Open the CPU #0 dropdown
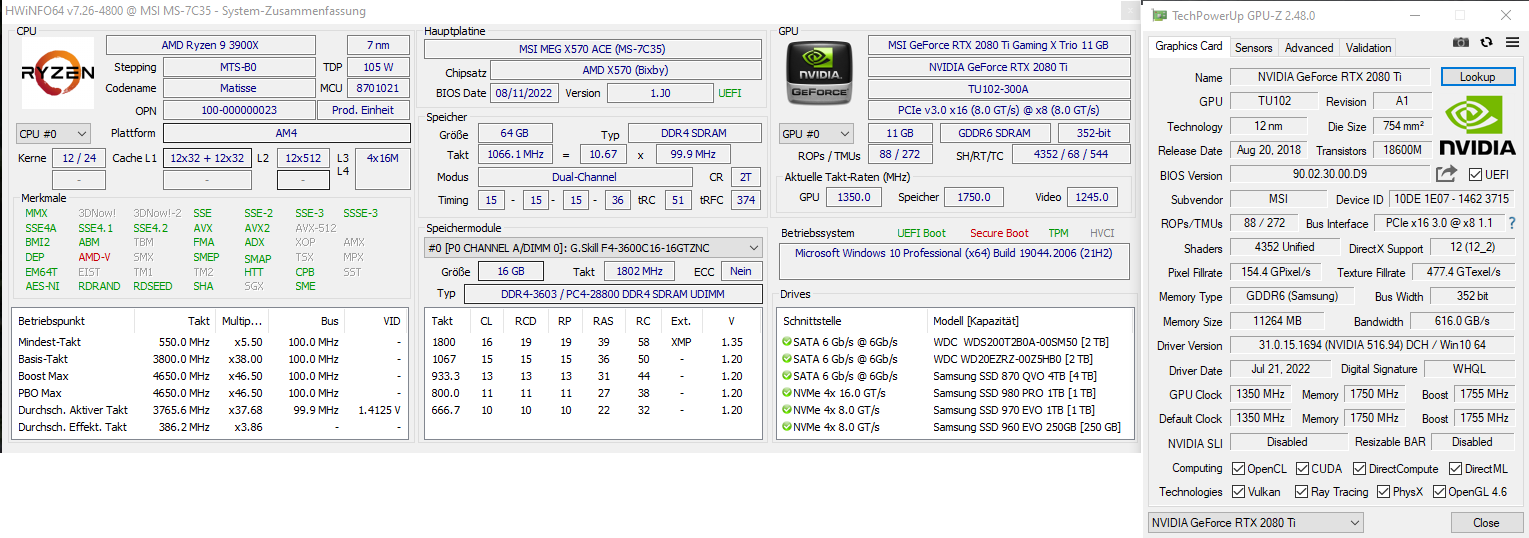Viewport: 1529px width, 538px height. 53,133
